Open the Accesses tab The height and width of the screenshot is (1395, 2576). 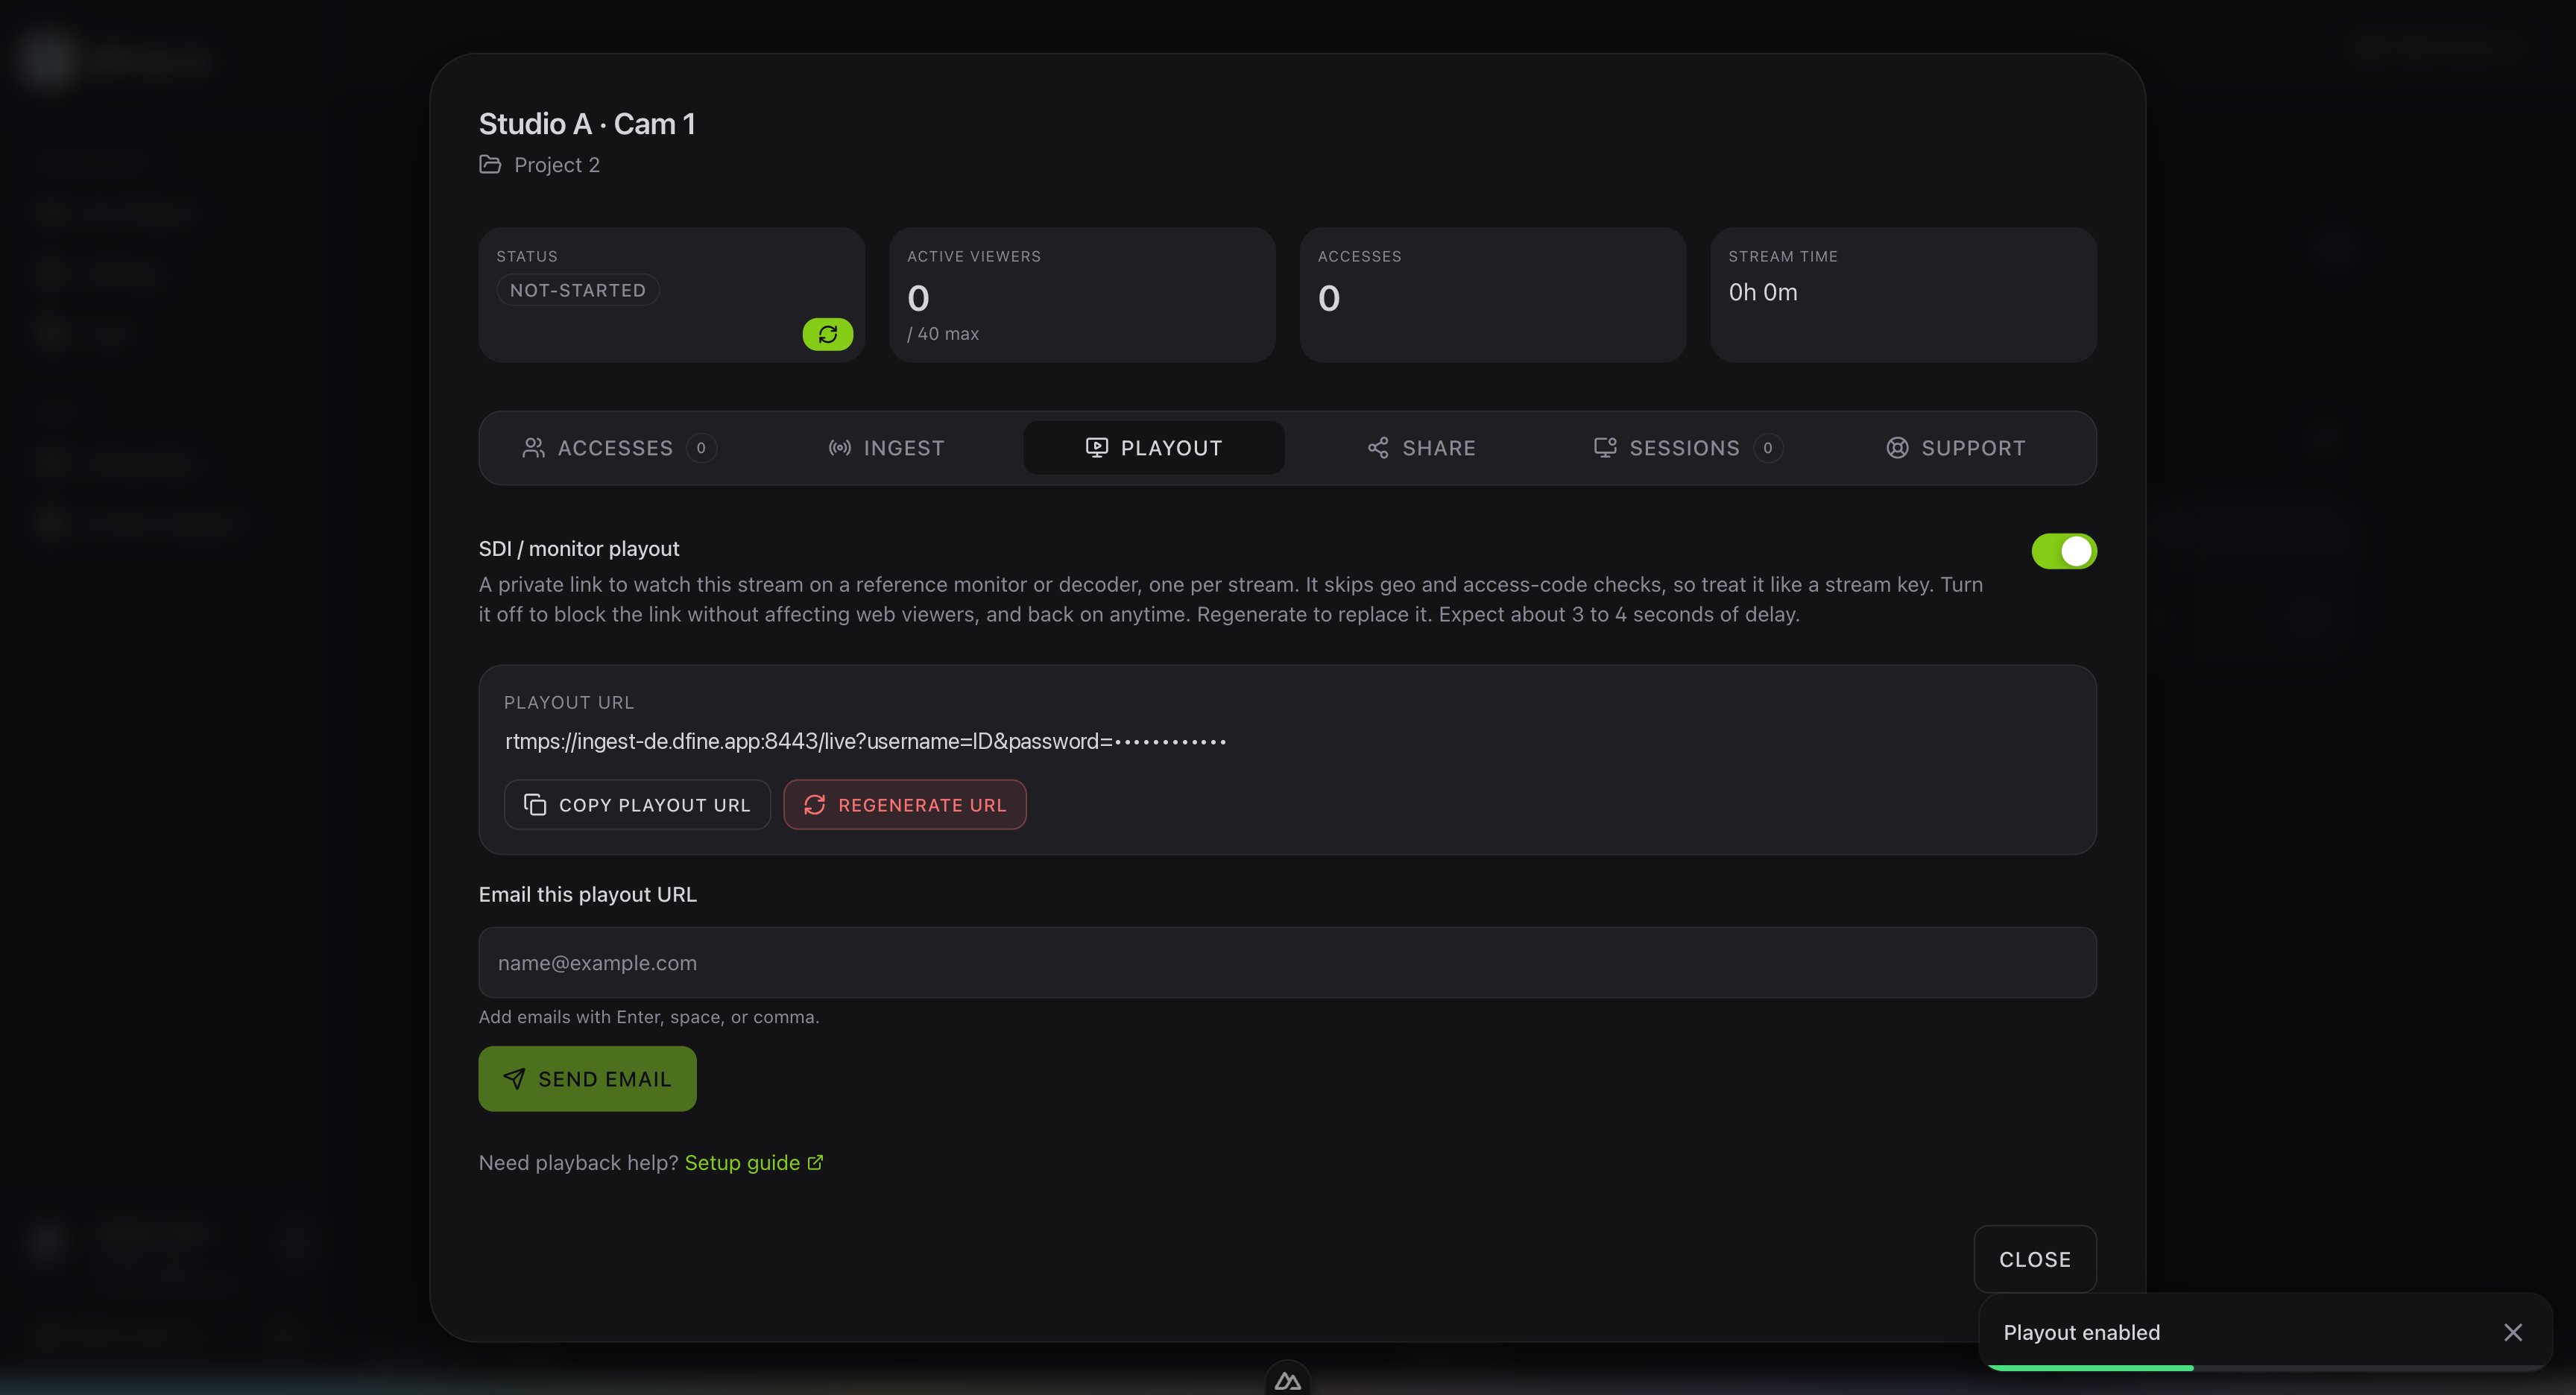pos(619,448)
